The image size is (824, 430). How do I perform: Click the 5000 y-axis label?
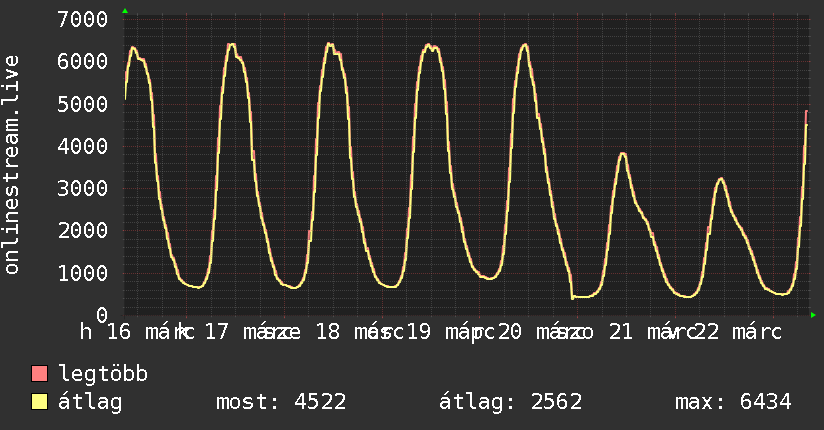coord(83,104)
